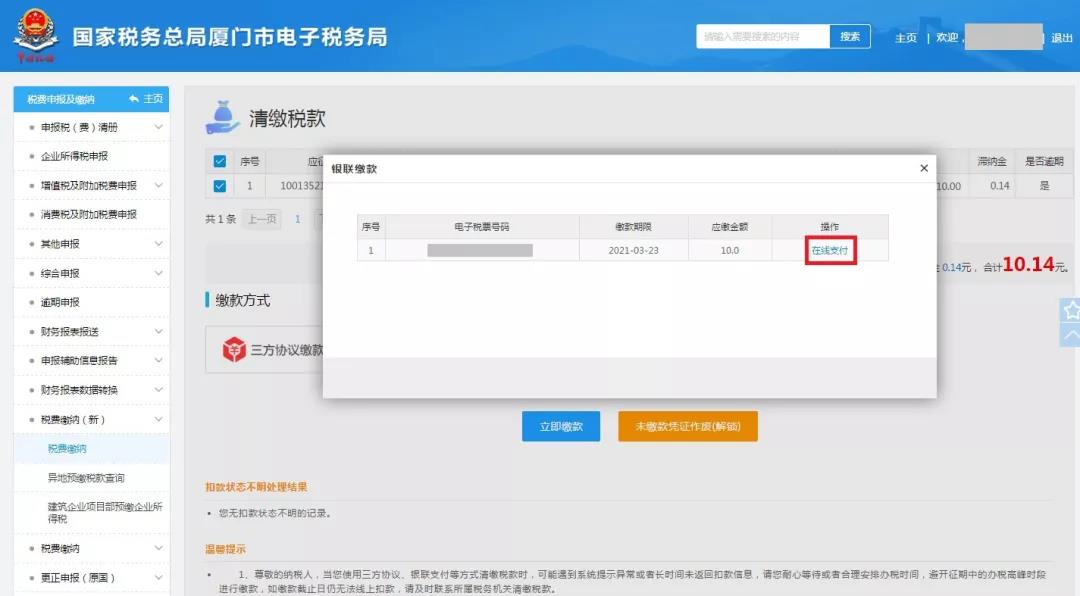Click the tax bureau emblem logo
Screen dimensions: 1080x596
[34, 35]
